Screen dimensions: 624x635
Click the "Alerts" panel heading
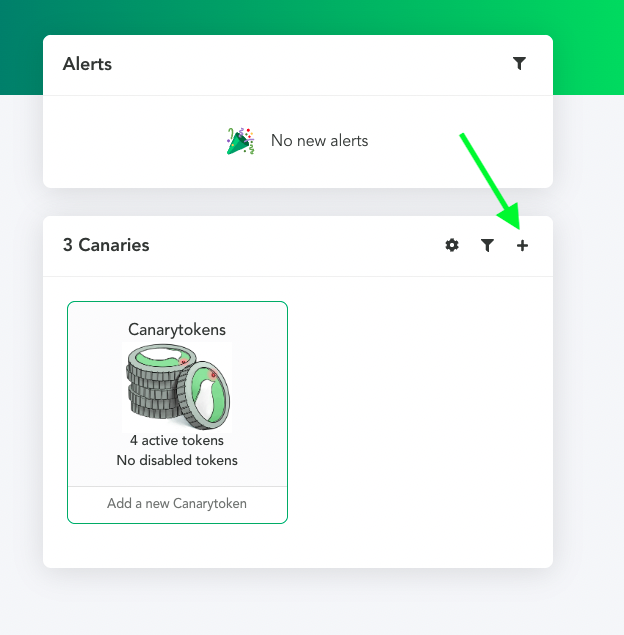87,64
